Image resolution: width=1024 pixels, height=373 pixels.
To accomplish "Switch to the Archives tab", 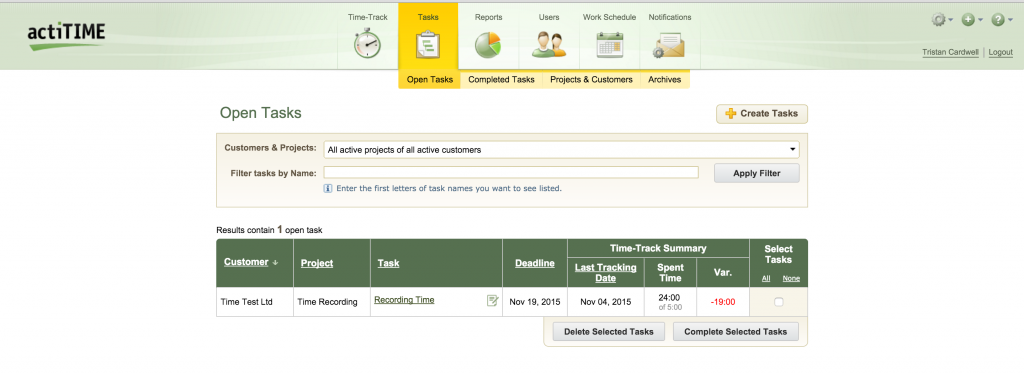I will pyautogui.click(x=665, y=80).
